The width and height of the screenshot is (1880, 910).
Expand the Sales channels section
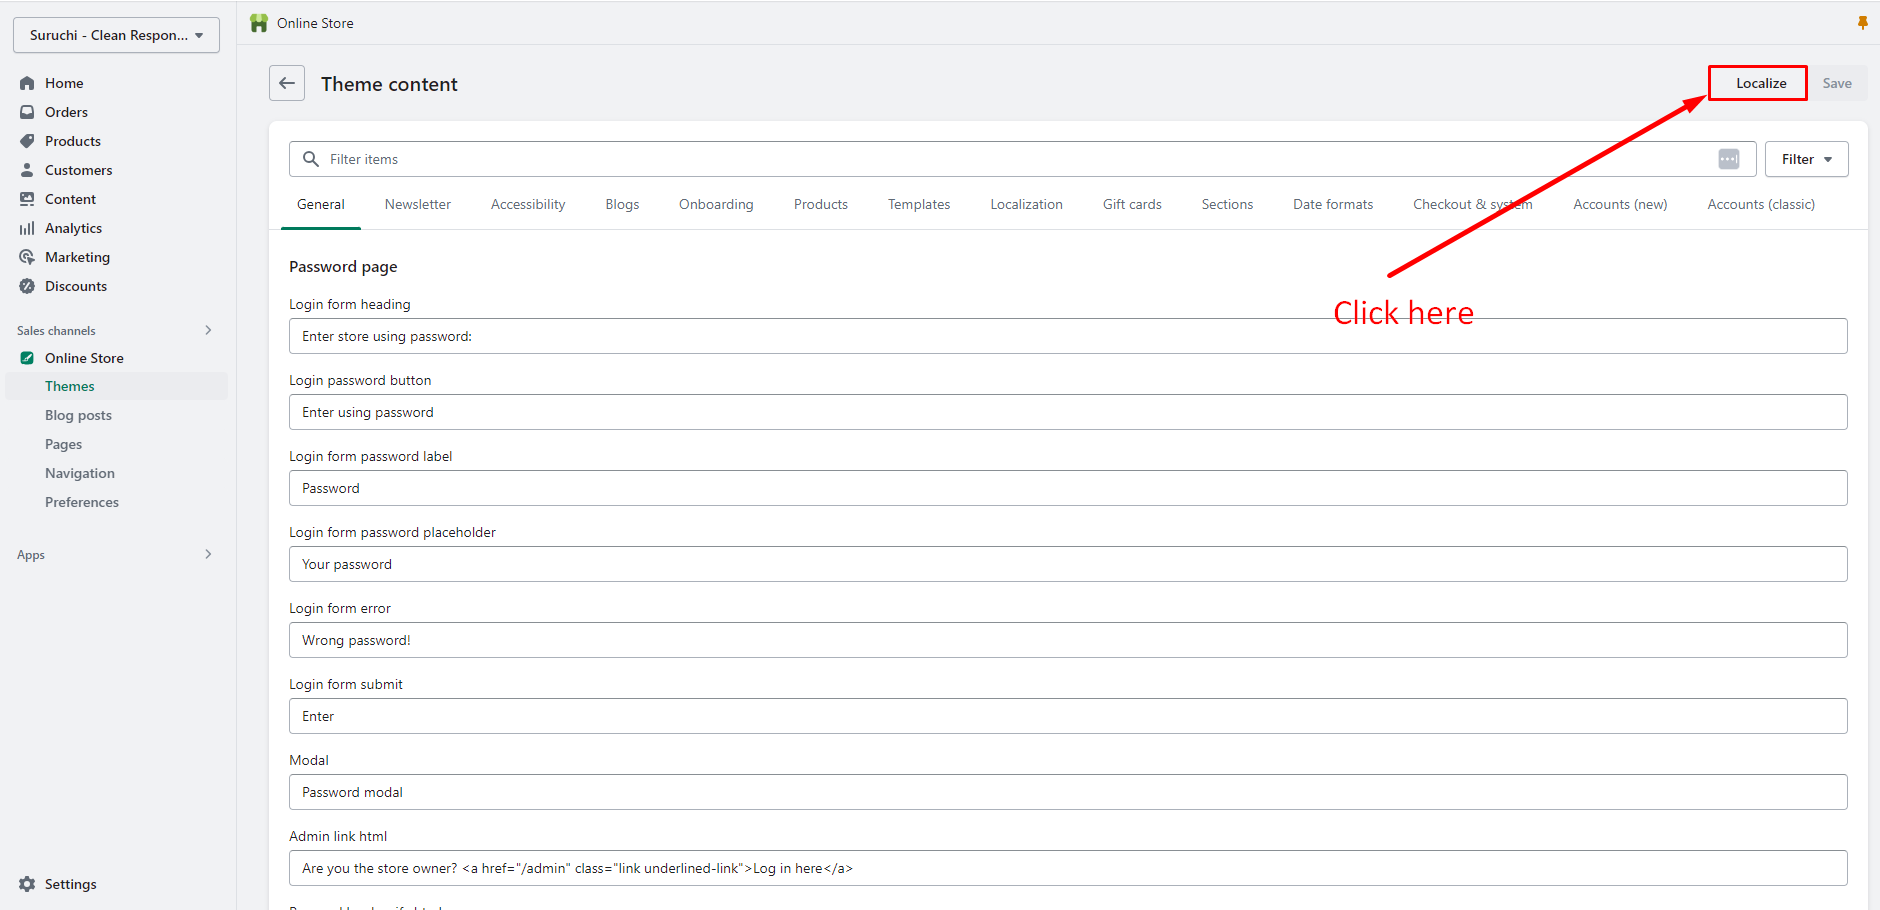(x=208, y=330)
